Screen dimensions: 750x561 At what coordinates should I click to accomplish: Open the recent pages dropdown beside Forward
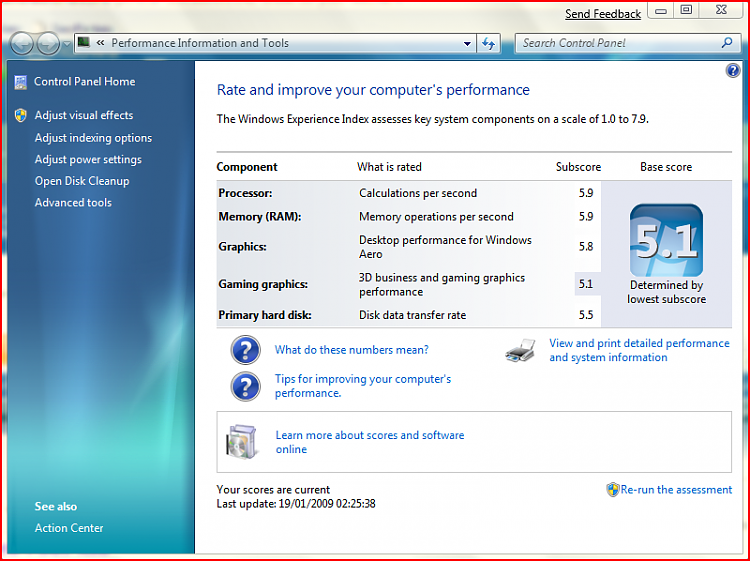66,44
